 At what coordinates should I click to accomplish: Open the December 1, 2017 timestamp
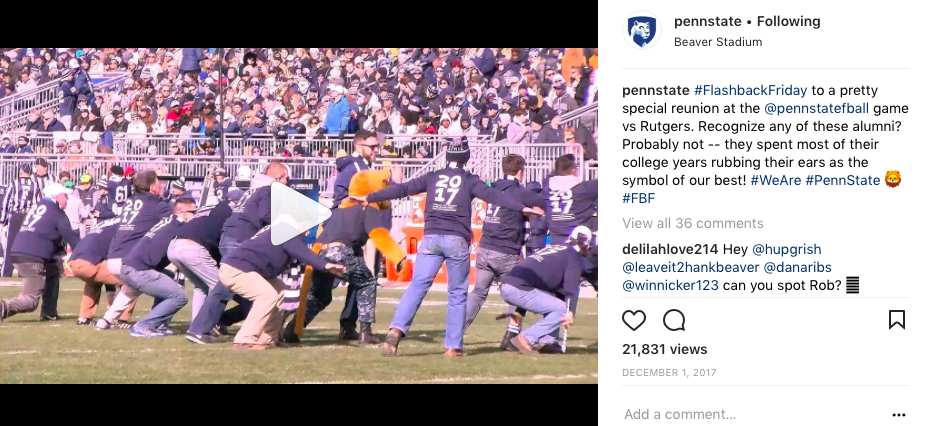click(x=669, y=373)
